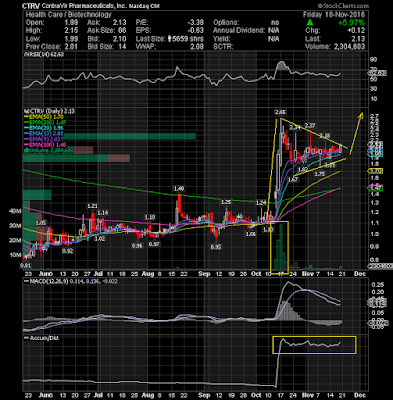393x400 pixels.
Task: Click the 0.81 starting low label
Action: pyautogui.click(x=25, y=266)
